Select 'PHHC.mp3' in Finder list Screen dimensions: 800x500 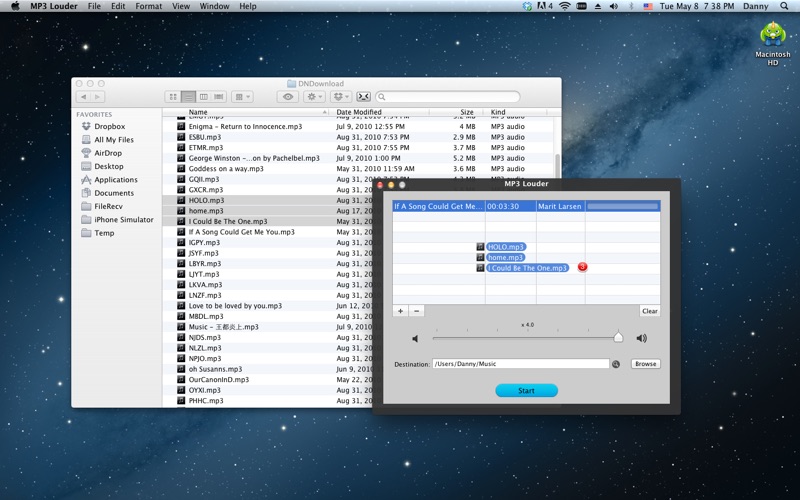[206, 401]
